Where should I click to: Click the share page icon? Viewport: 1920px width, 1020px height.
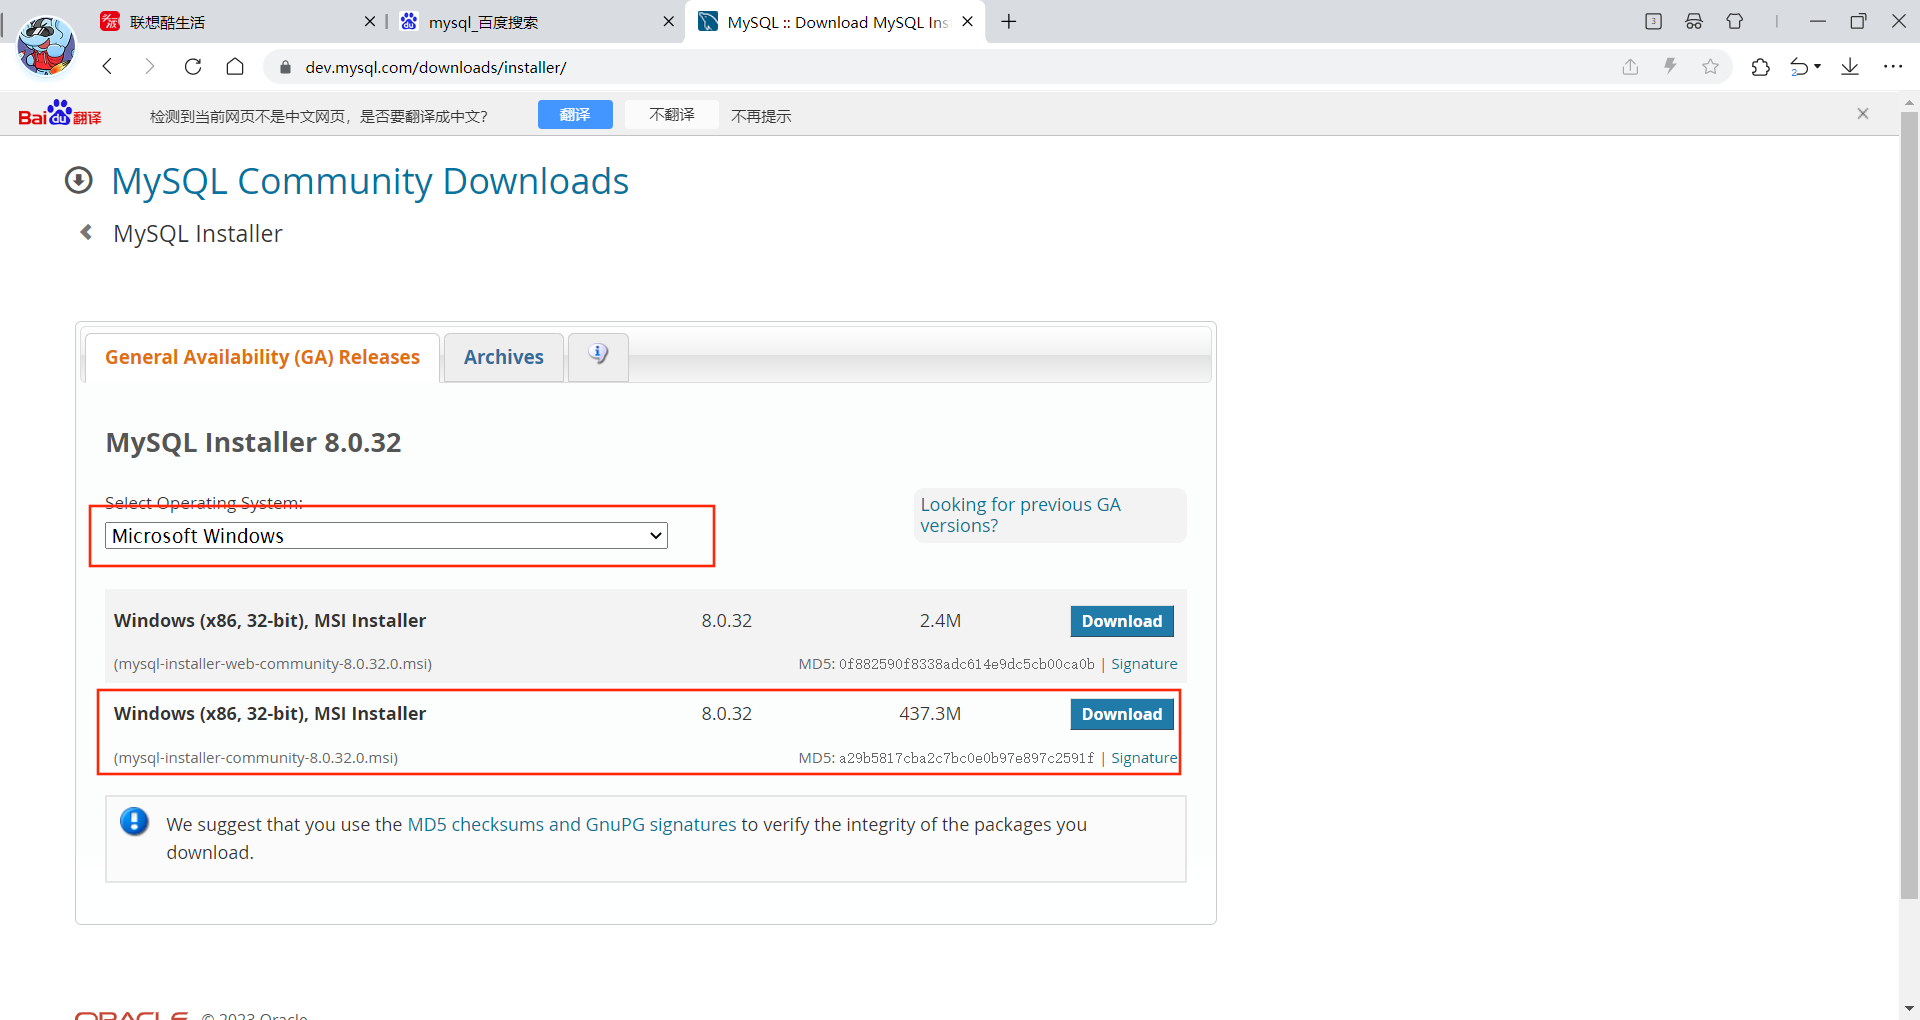point(1630,67)
